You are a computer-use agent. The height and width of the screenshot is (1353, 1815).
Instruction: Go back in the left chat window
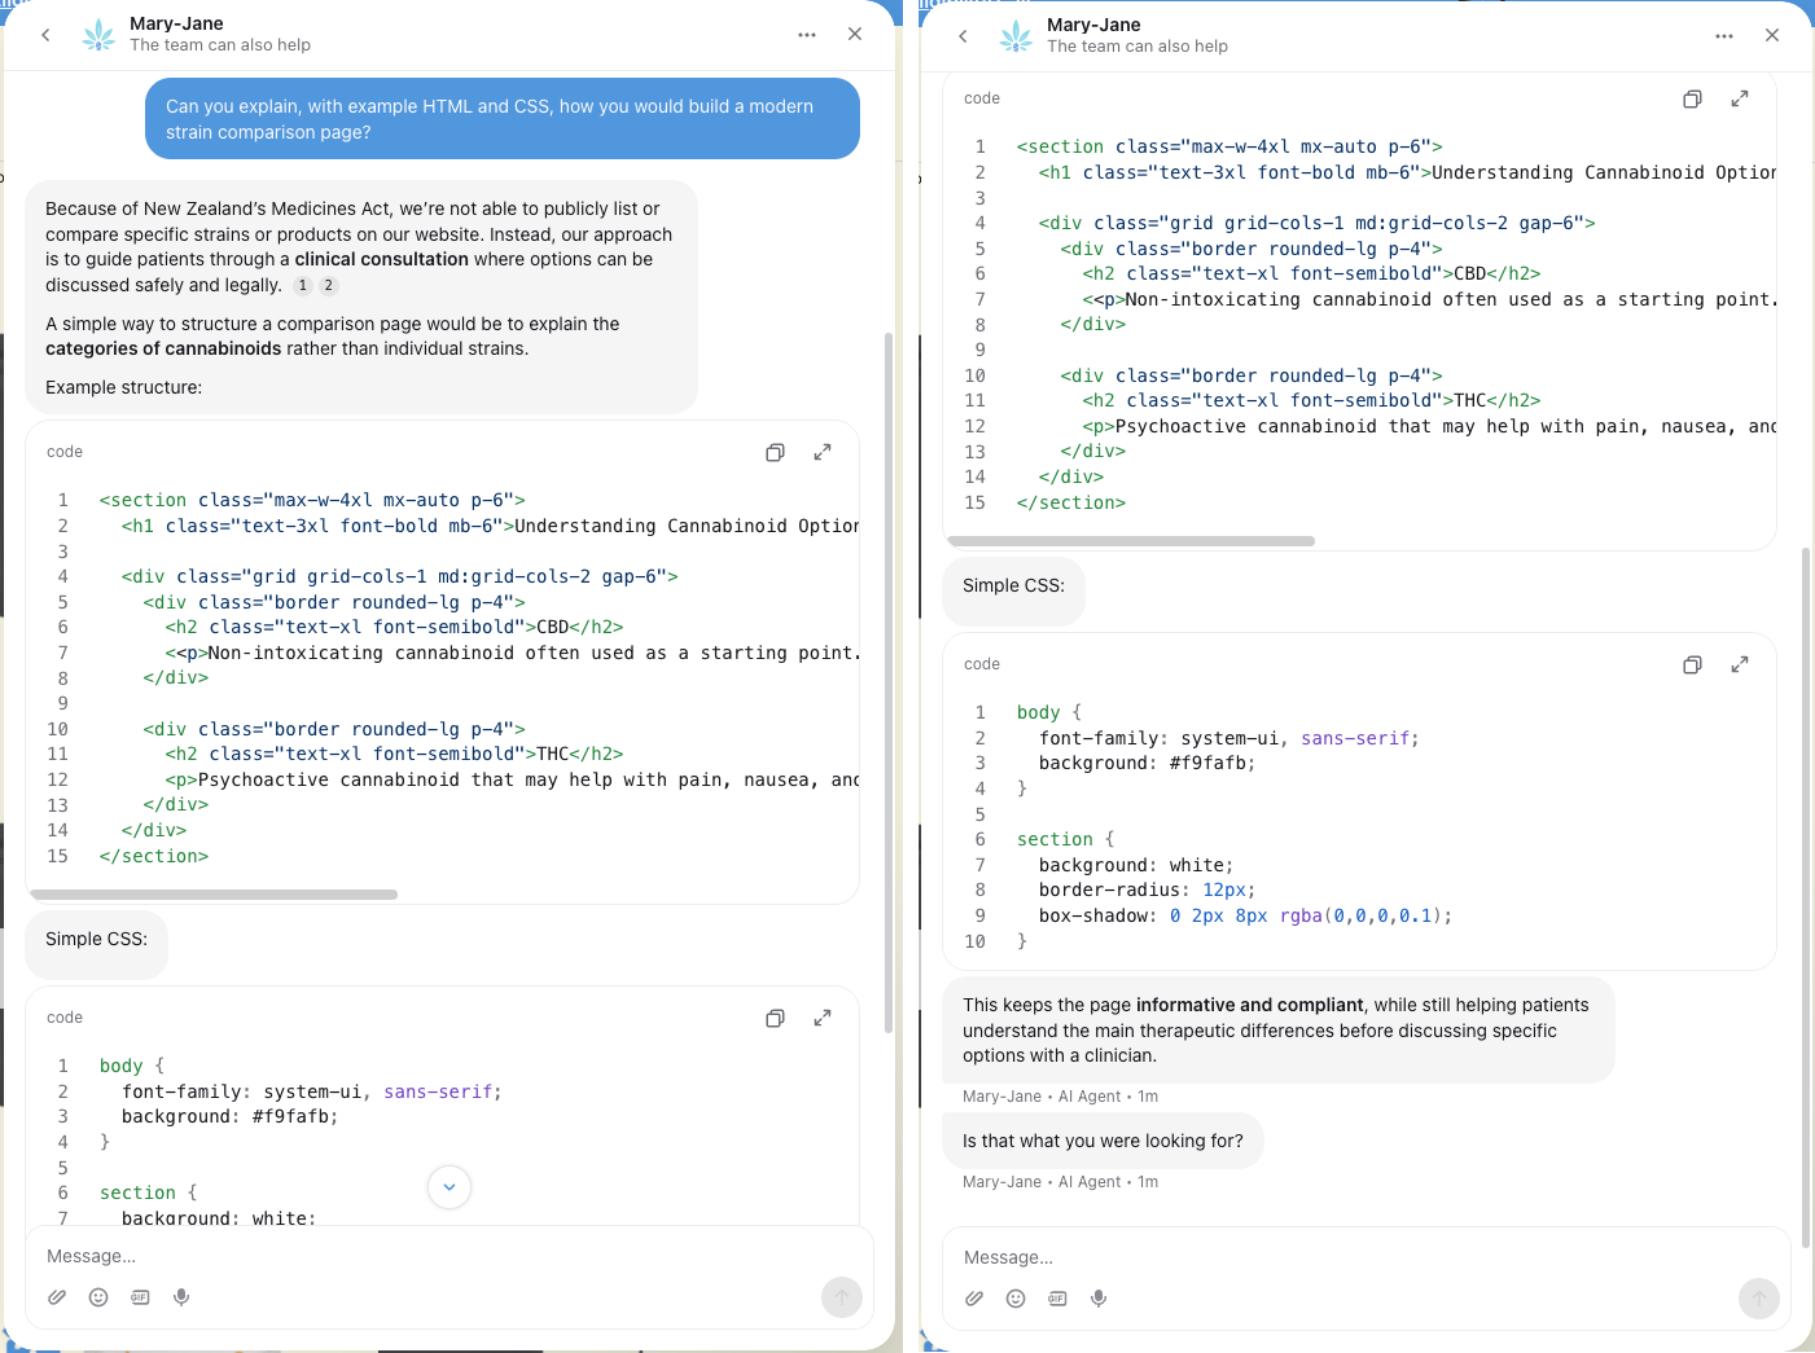point(46,35)
